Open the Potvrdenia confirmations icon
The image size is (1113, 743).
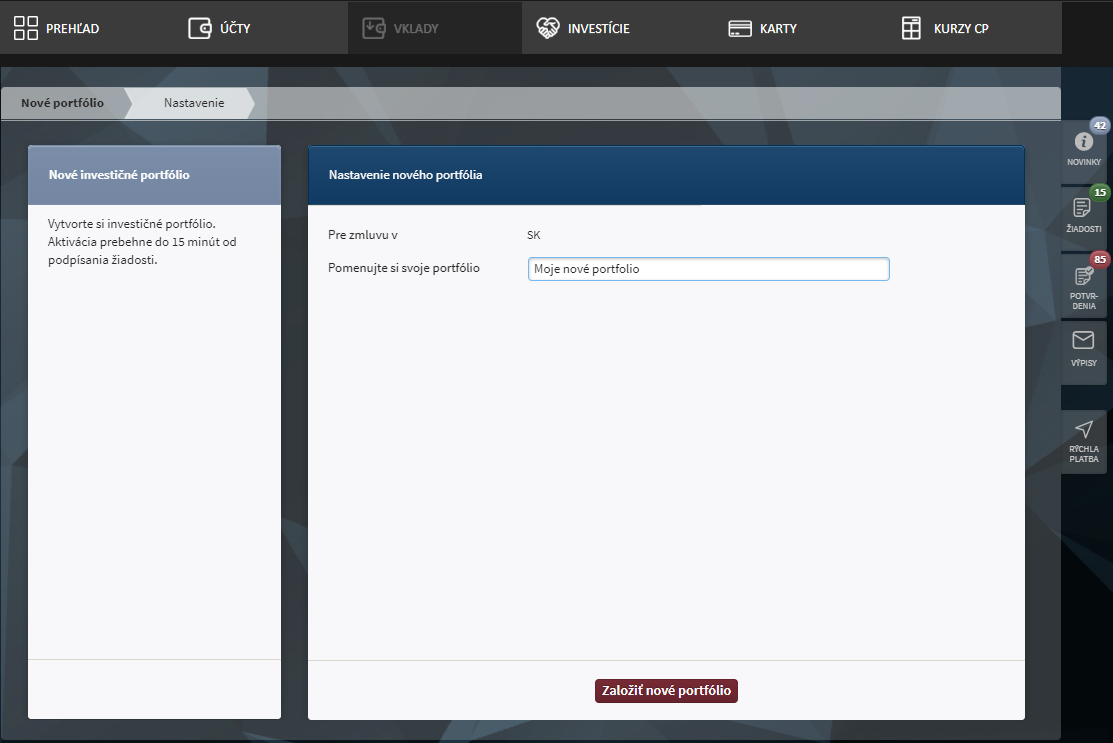1082,276
